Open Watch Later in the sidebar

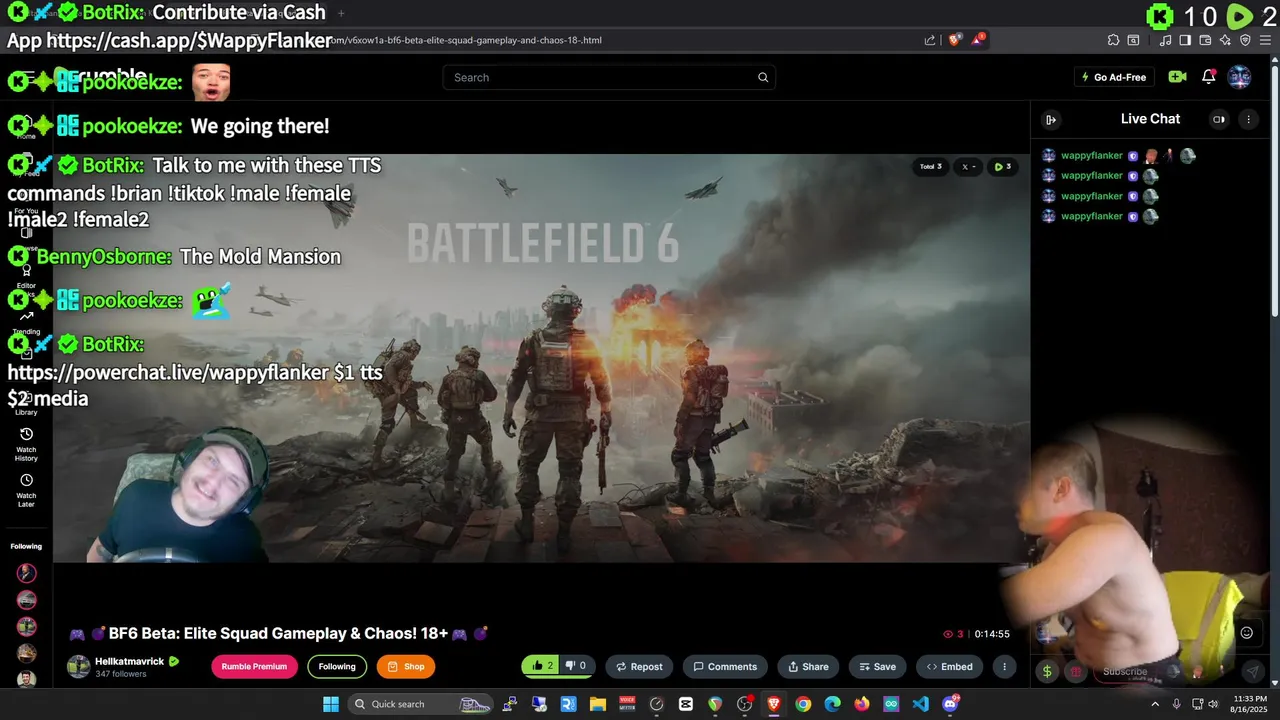click(26, 490)
